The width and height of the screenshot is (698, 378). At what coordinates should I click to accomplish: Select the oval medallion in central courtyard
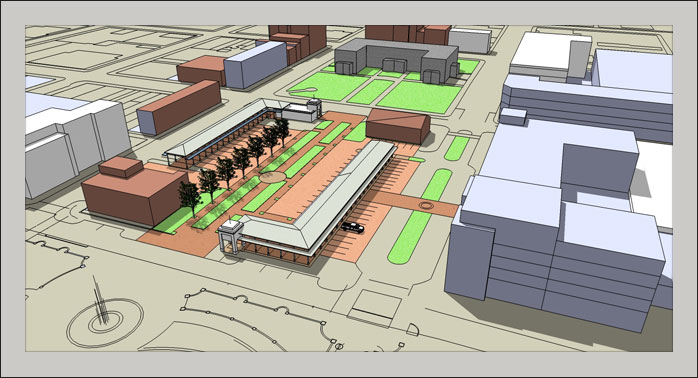pos(272,177)
